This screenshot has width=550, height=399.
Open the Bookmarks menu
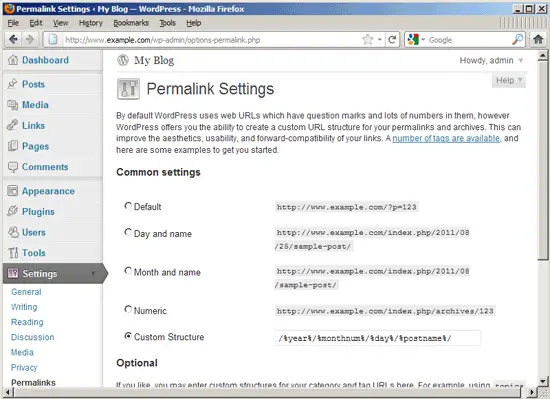131,23
